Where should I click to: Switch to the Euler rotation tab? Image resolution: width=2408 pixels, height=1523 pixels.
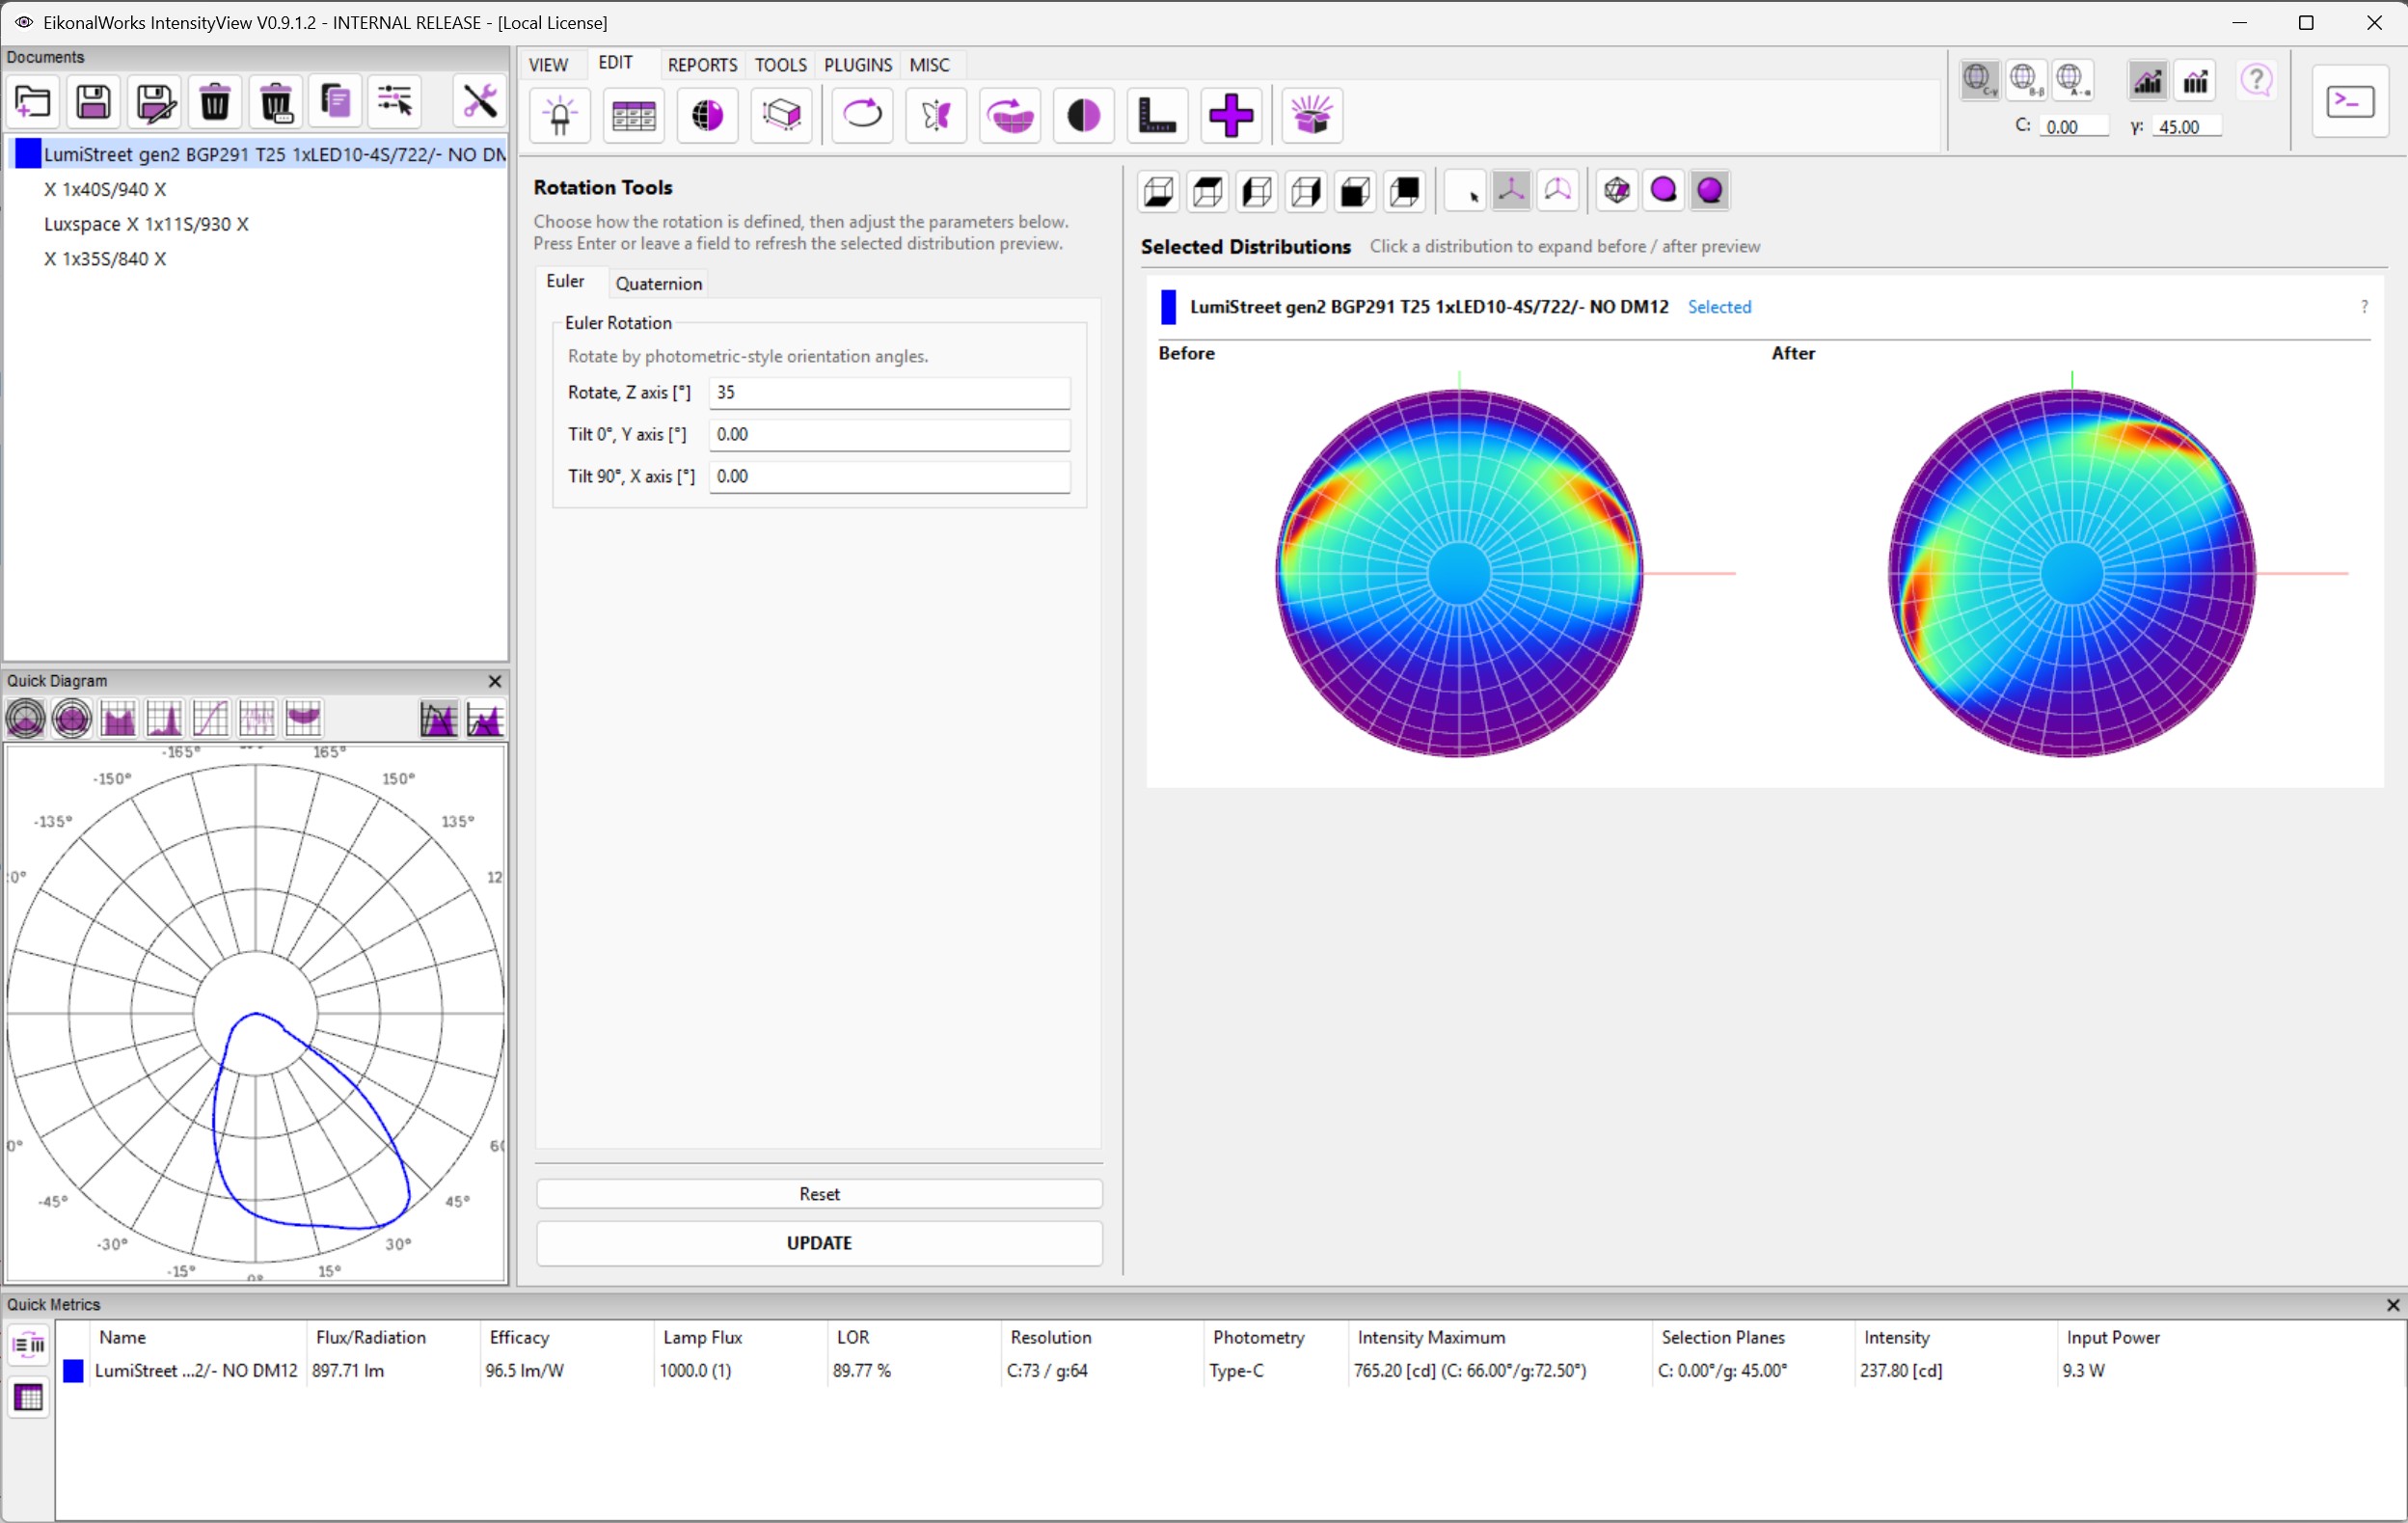tap(565, 282)
